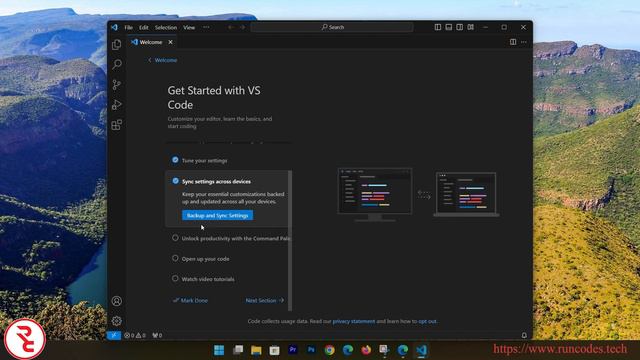Open notifications bell in status bar

pyautogui.click(x=524, y=335)
